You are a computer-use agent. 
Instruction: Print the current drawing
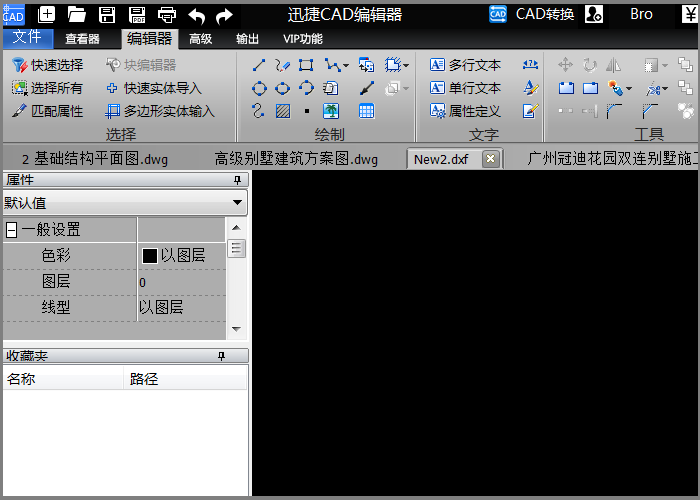tap(167, 15)
